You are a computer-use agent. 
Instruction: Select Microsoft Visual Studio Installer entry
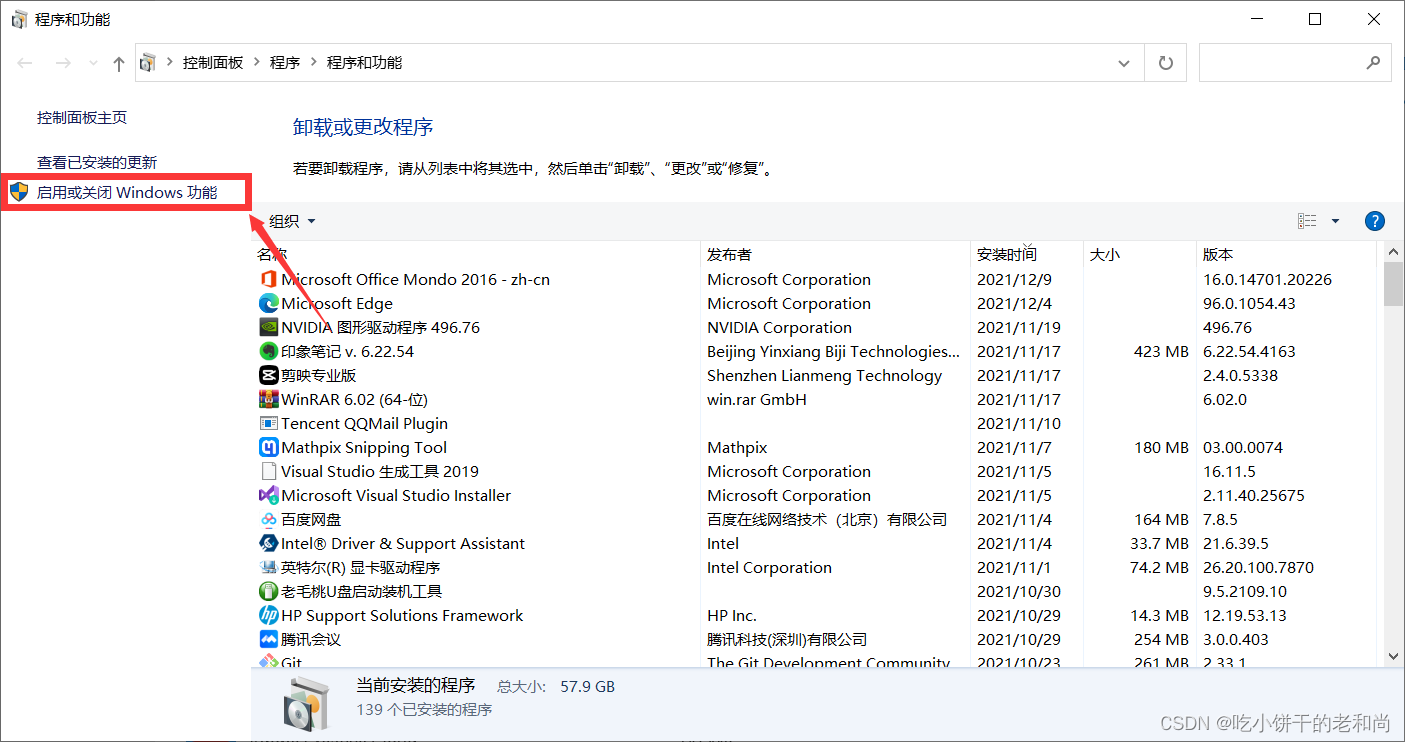pyautogui.click(x=396, y=495)
